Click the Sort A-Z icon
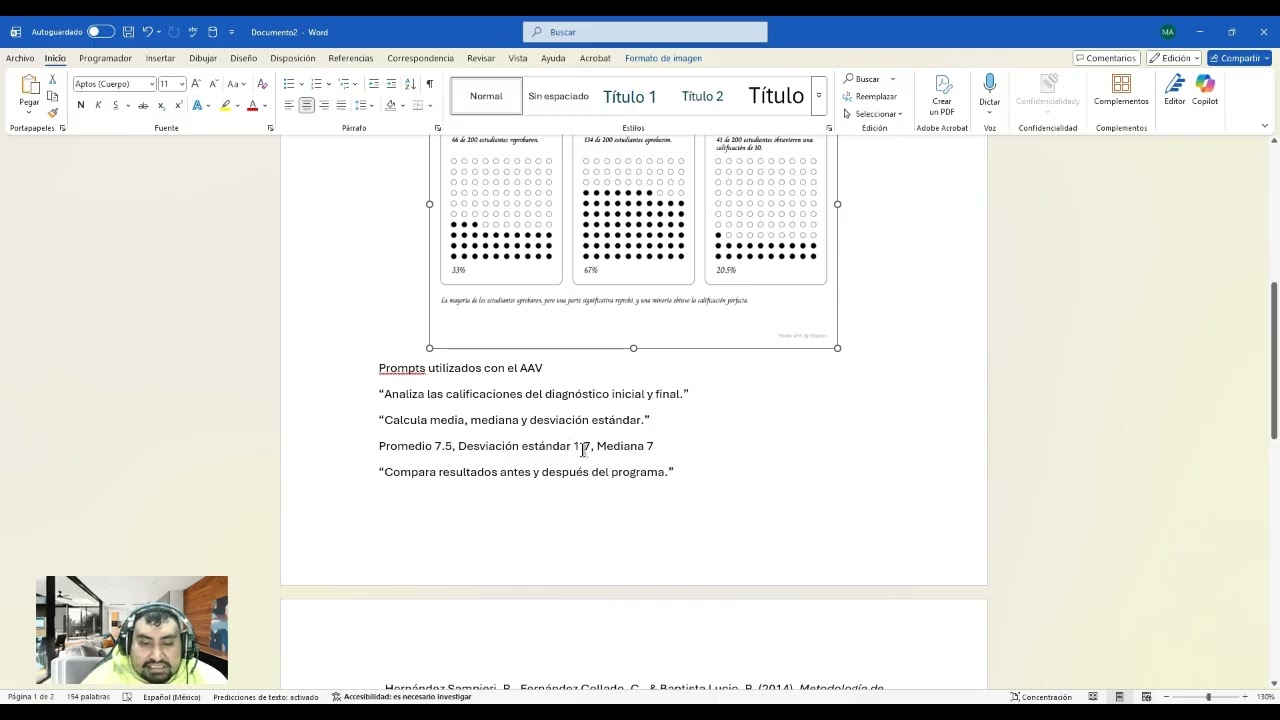Viewport: 1280px width, 720px height. 410,84
